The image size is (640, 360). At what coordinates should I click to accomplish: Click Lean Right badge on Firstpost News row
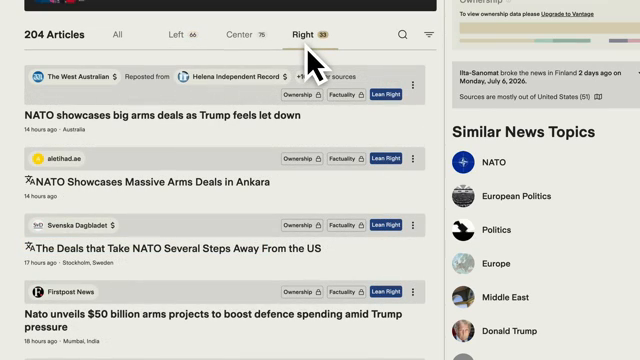pyautogui.click(x=386, y=292)
